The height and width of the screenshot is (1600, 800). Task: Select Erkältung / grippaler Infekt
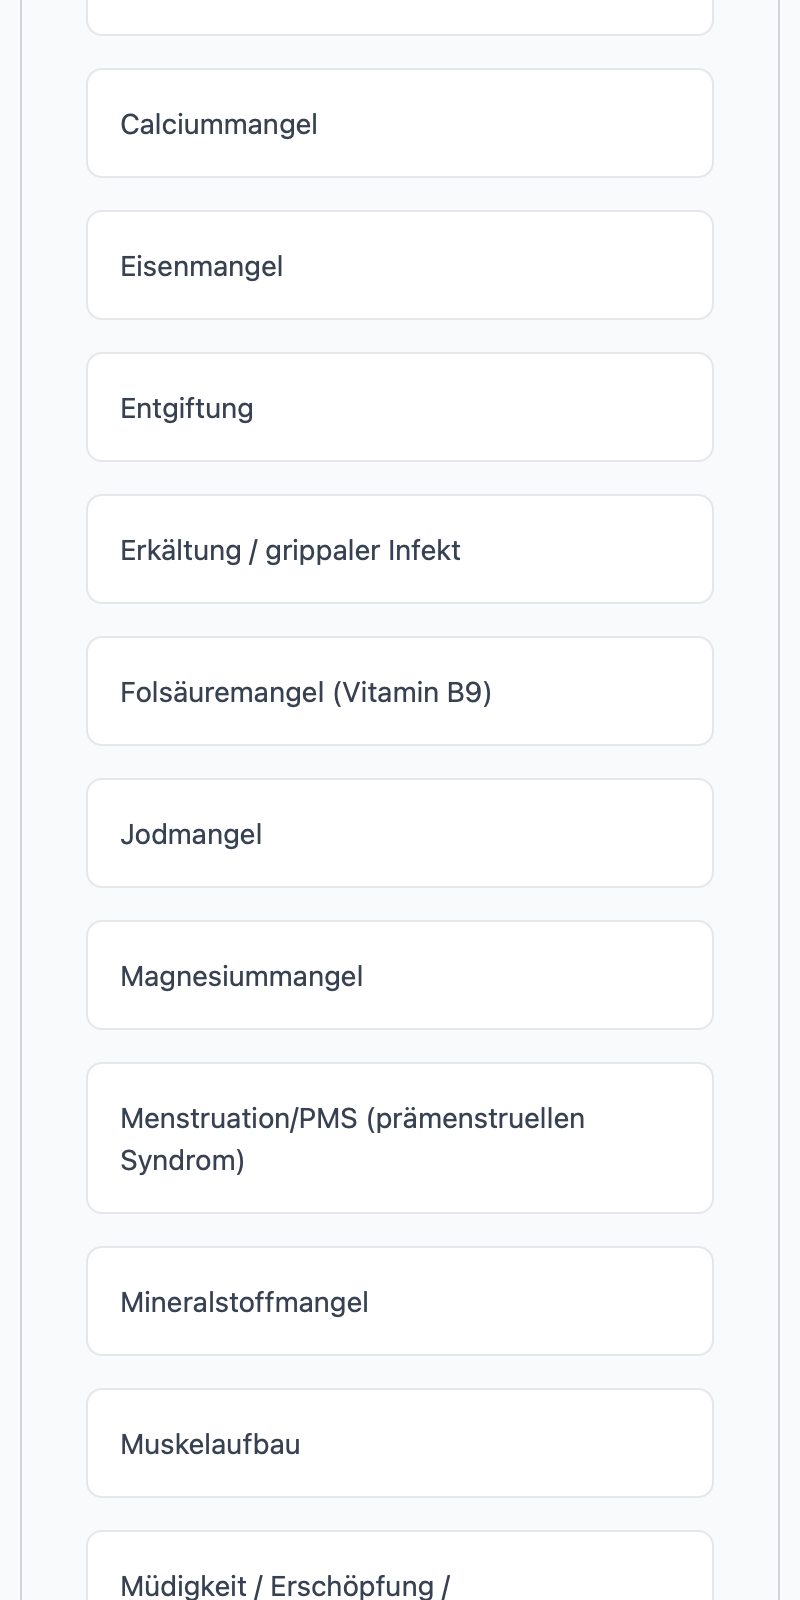pos(400,549)
